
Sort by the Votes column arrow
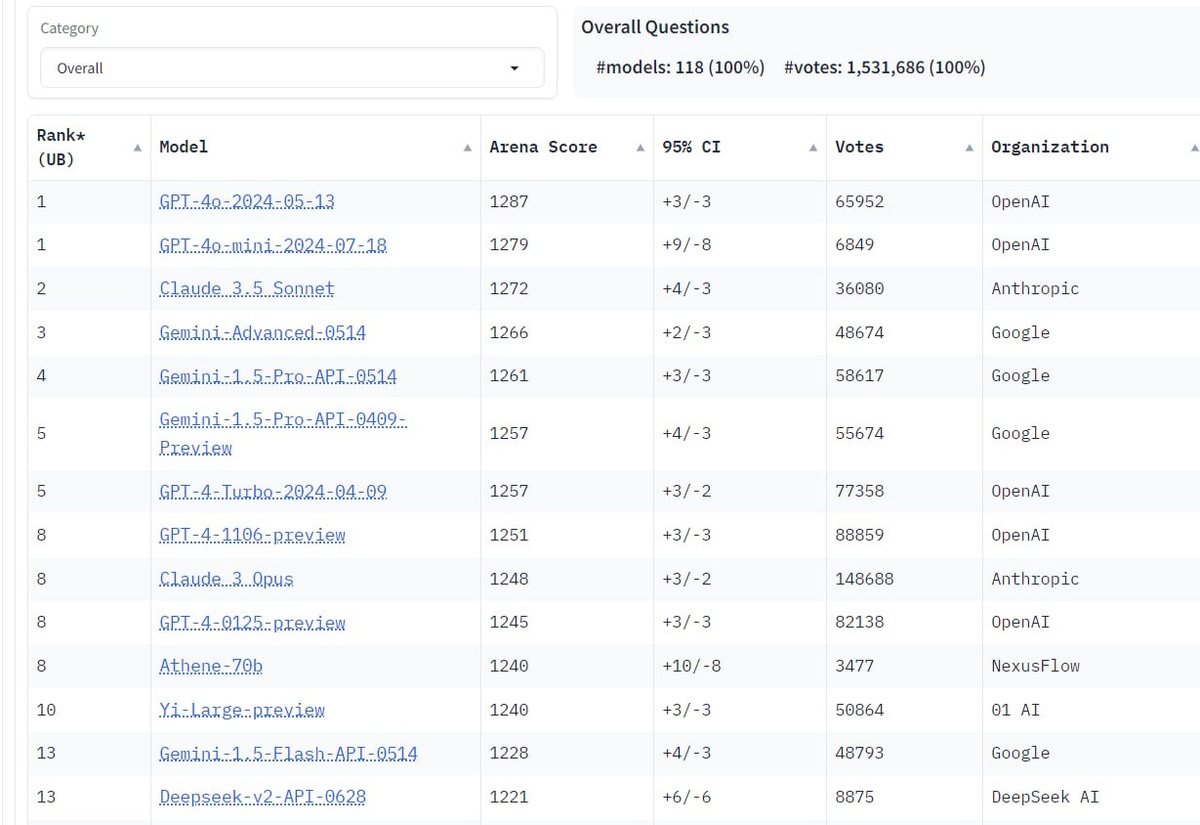[x=969, y=148]
